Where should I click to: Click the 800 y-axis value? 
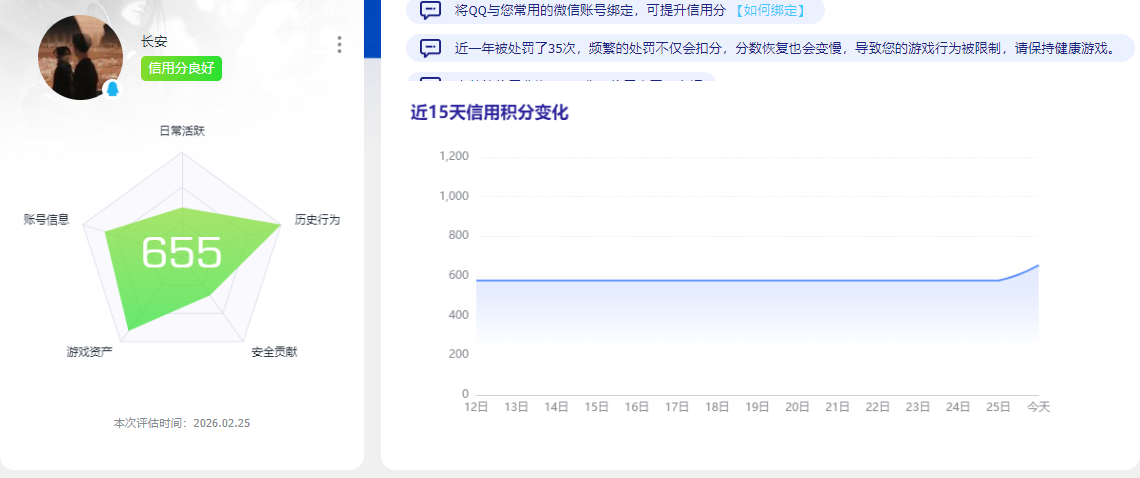(x=460, y=236)
